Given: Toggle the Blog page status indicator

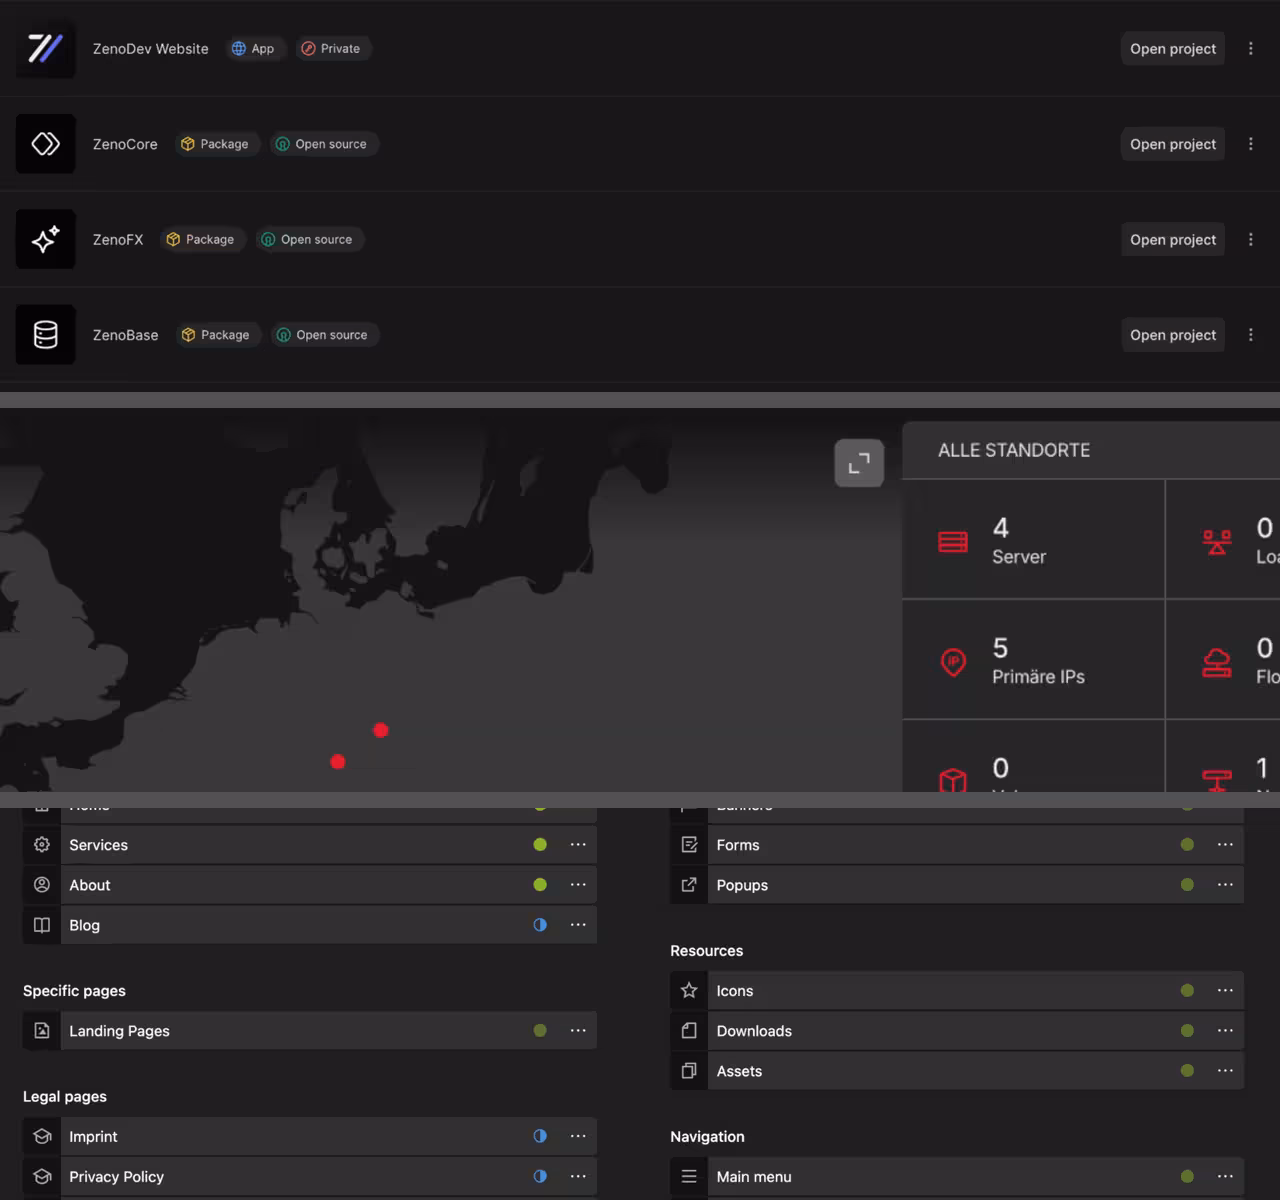Looking at the screenshot, I should click(540, 925).
